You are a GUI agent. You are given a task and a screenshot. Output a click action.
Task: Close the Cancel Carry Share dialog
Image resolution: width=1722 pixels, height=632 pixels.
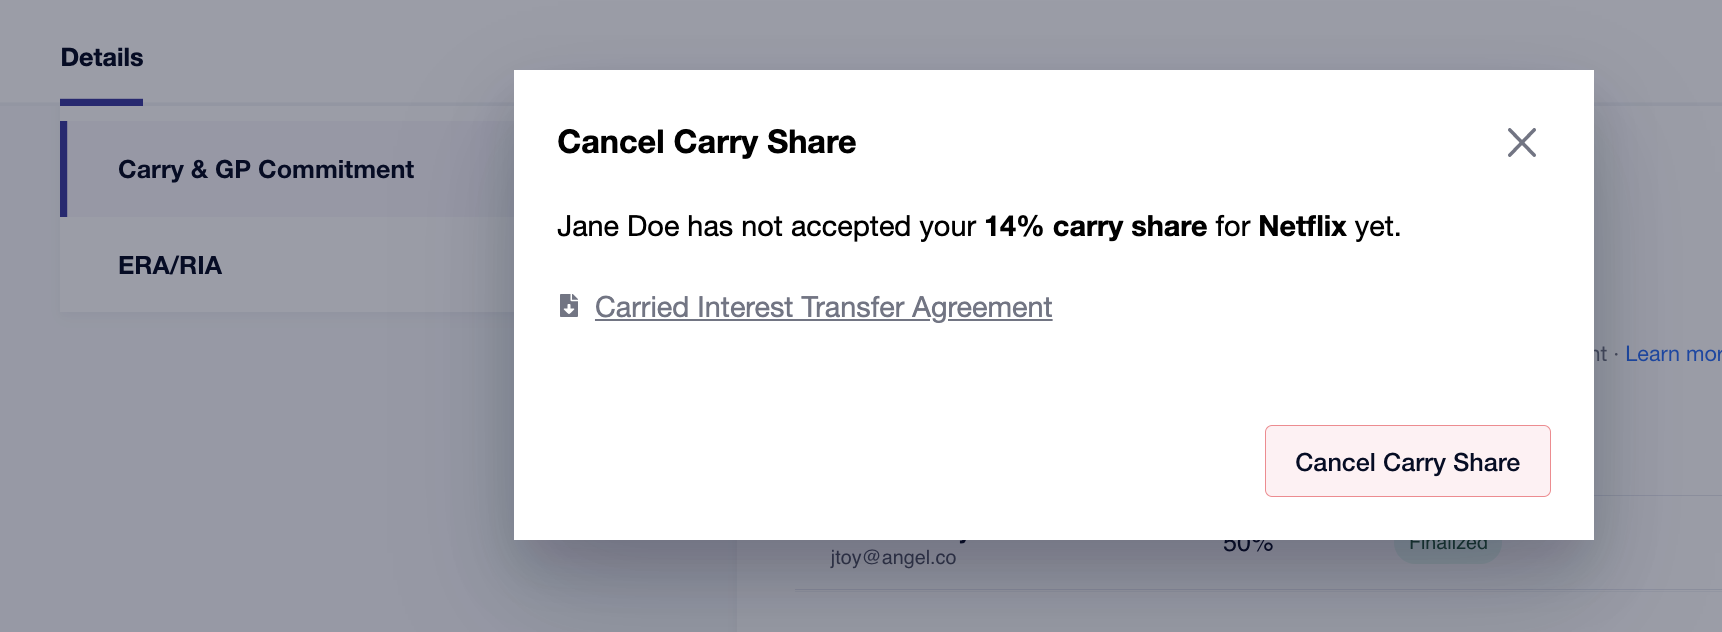point(1521,143)
